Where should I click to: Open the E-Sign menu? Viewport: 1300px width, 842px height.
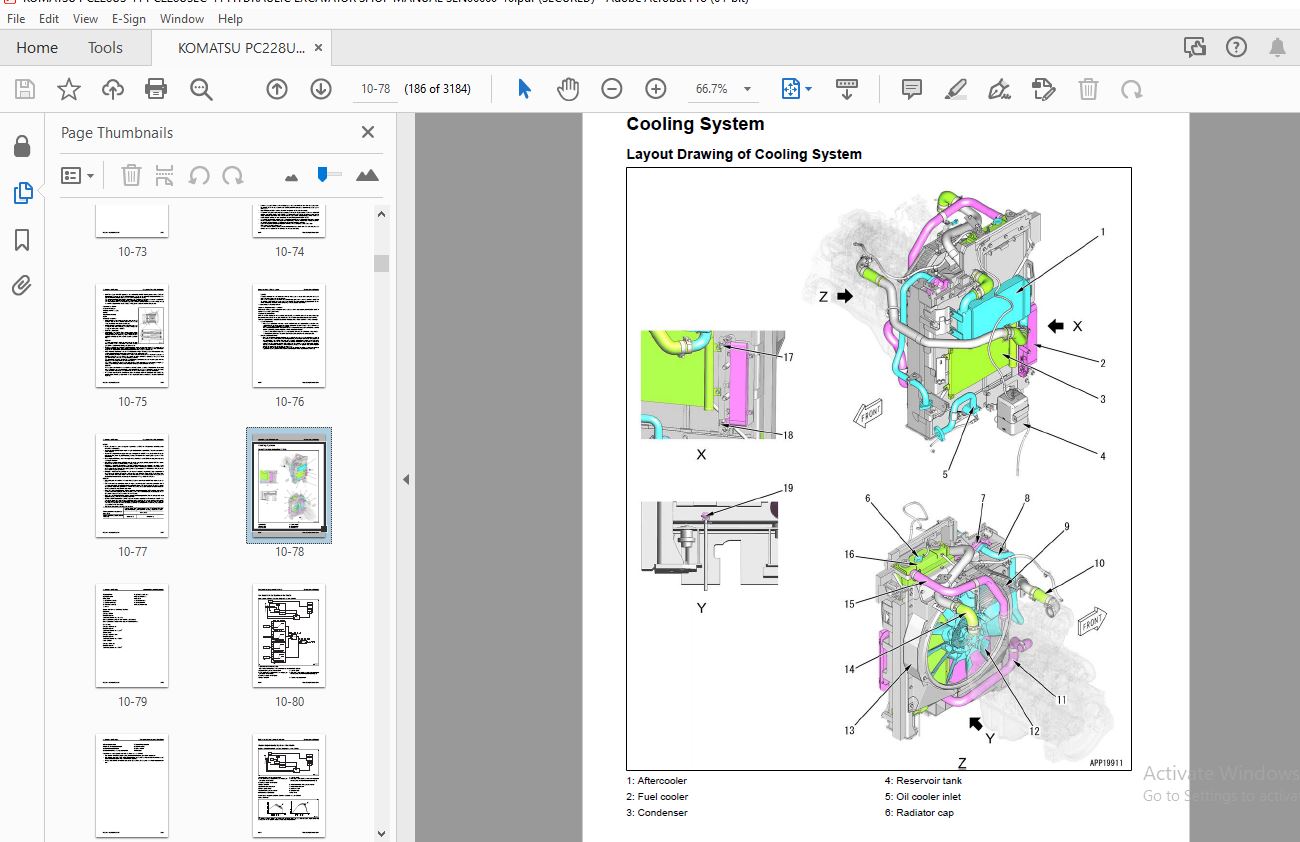pyautogui.click(x=128, y=18)
